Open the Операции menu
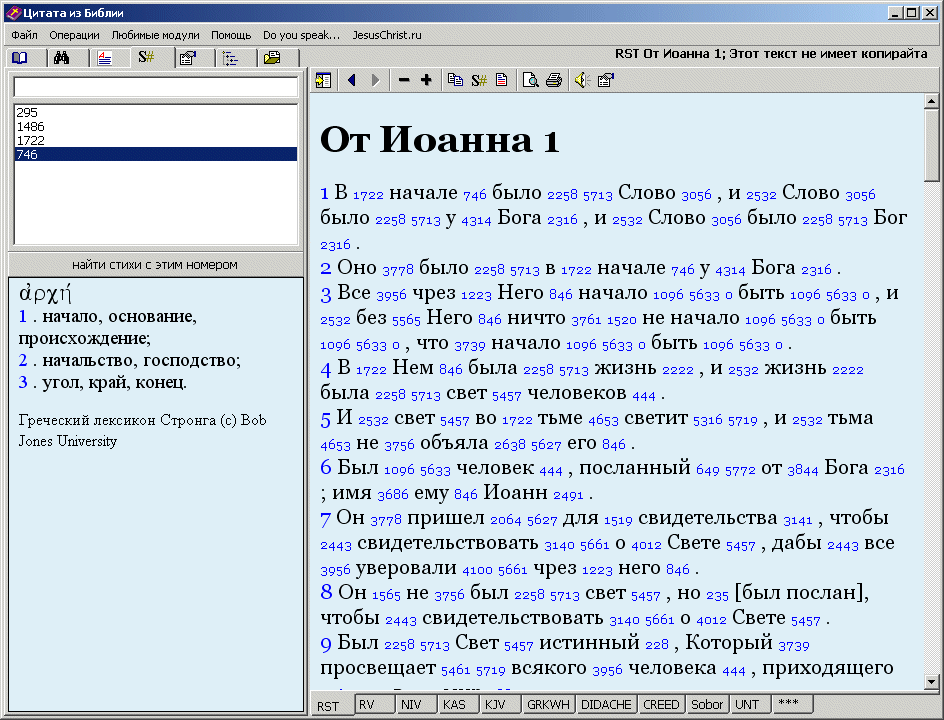The image size is (944, 720). pos(75,35)
